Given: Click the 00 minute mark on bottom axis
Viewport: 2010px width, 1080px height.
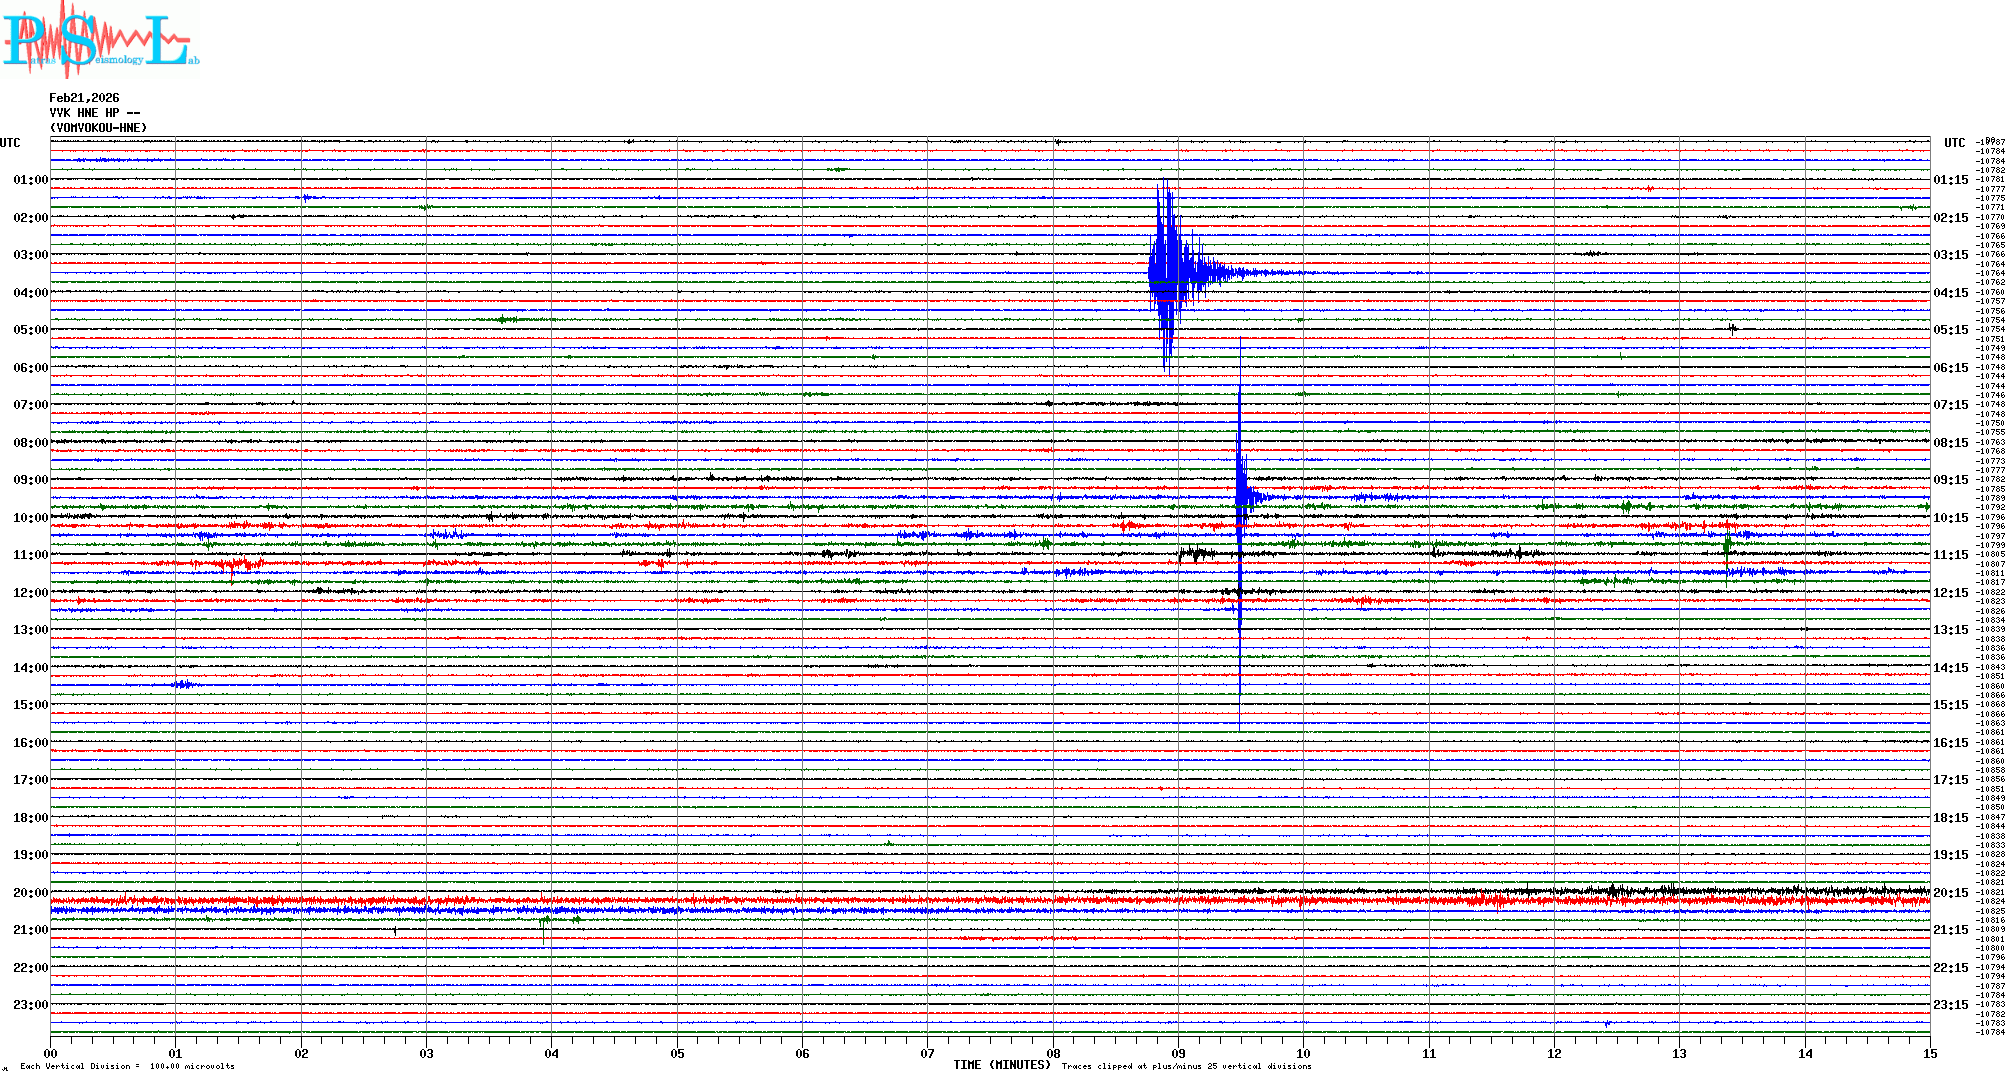Looking at the screenshot, I should [51, 1054].
